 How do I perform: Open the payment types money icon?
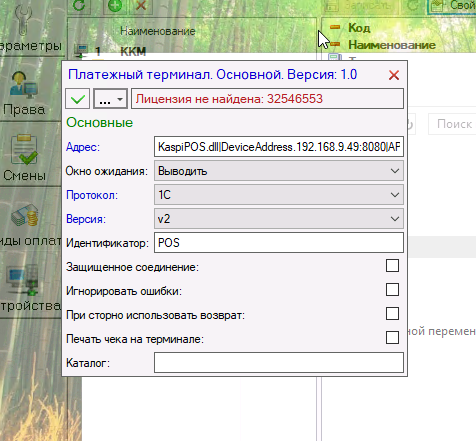pyautogui.click(x=25, y=215)
